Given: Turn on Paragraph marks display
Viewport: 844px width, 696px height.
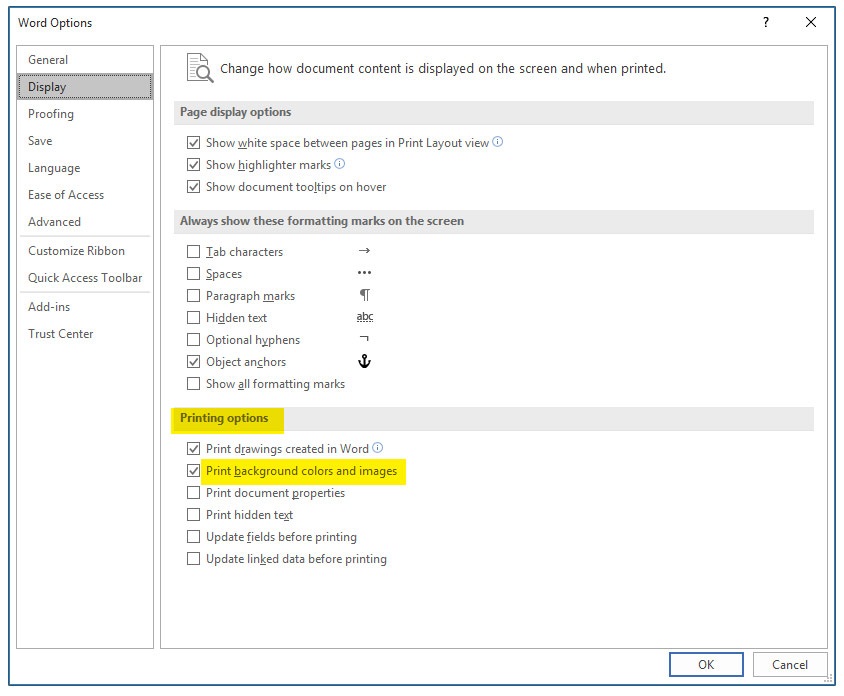Looking at the screenshot, I should (194, 296).
